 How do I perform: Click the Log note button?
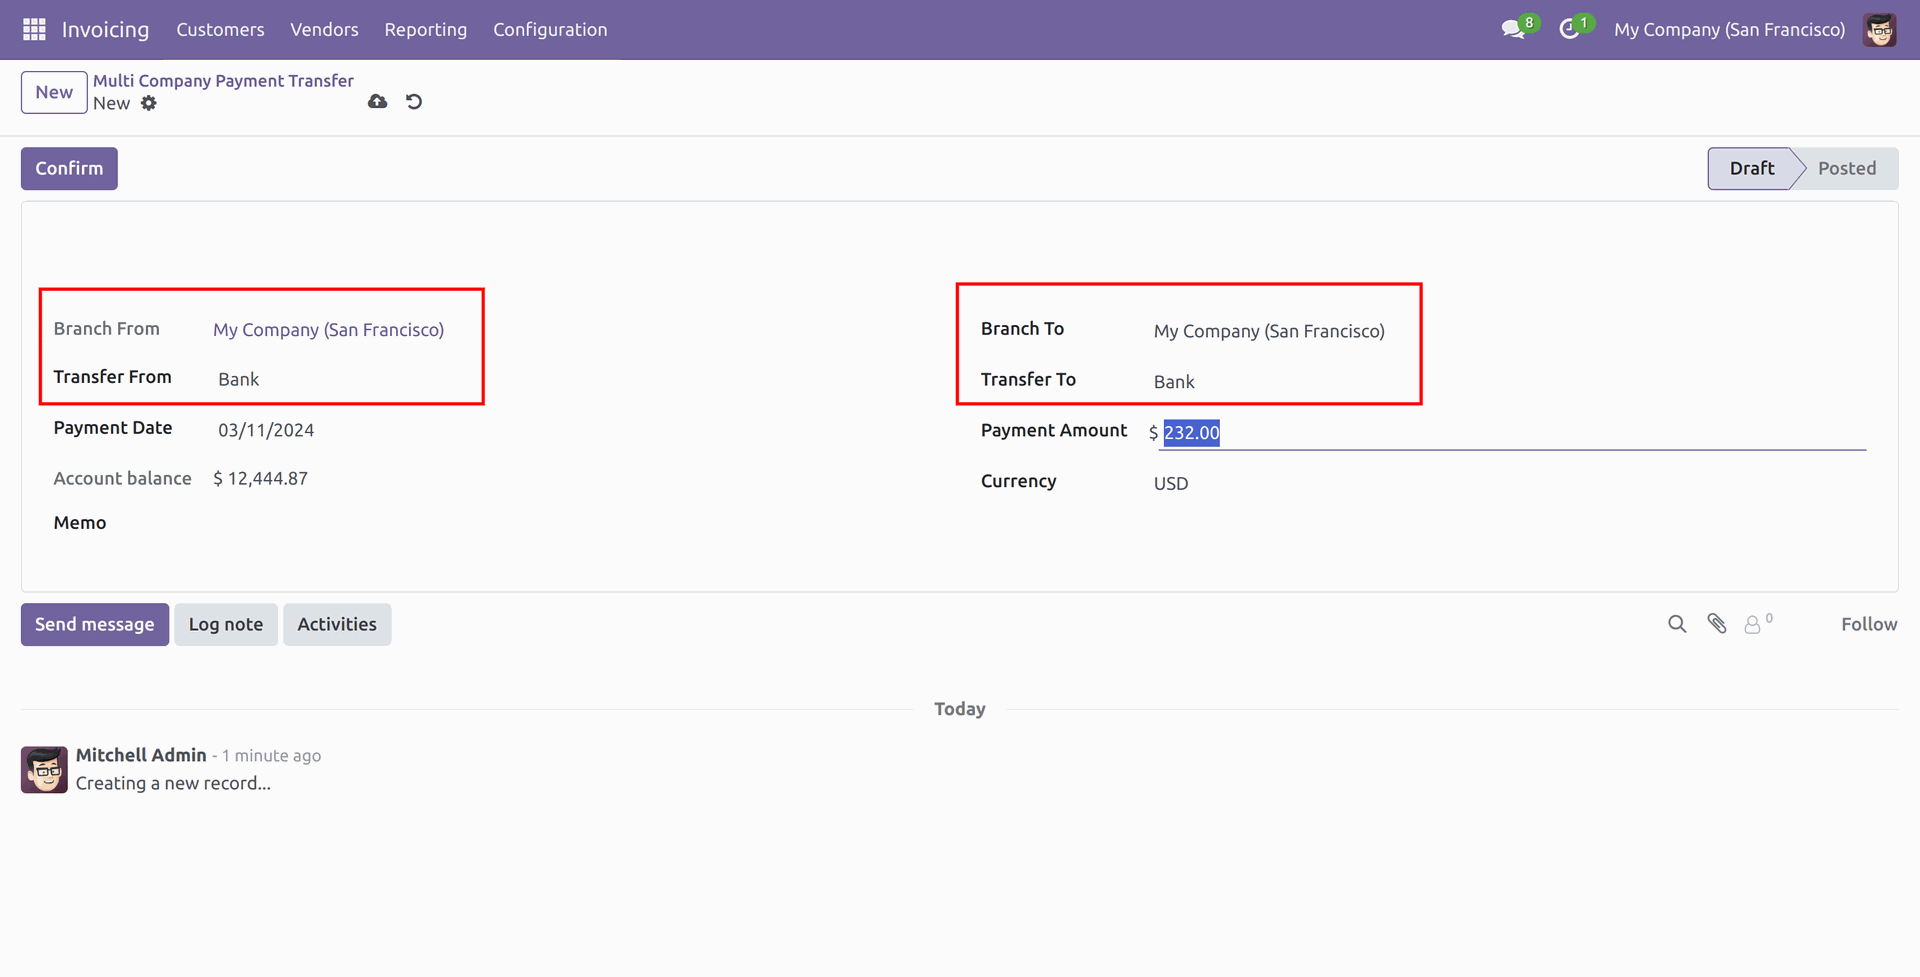pos(226,624)
